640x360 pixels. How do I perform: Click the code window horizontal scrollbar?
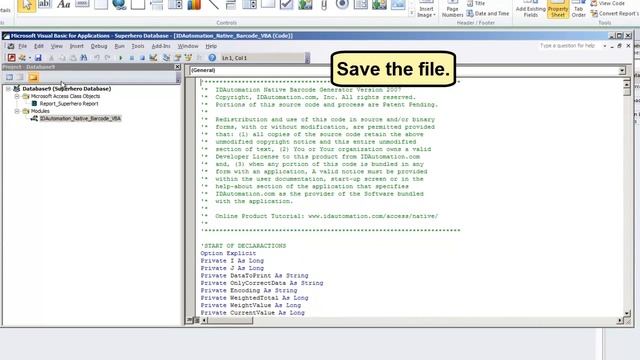412,320
